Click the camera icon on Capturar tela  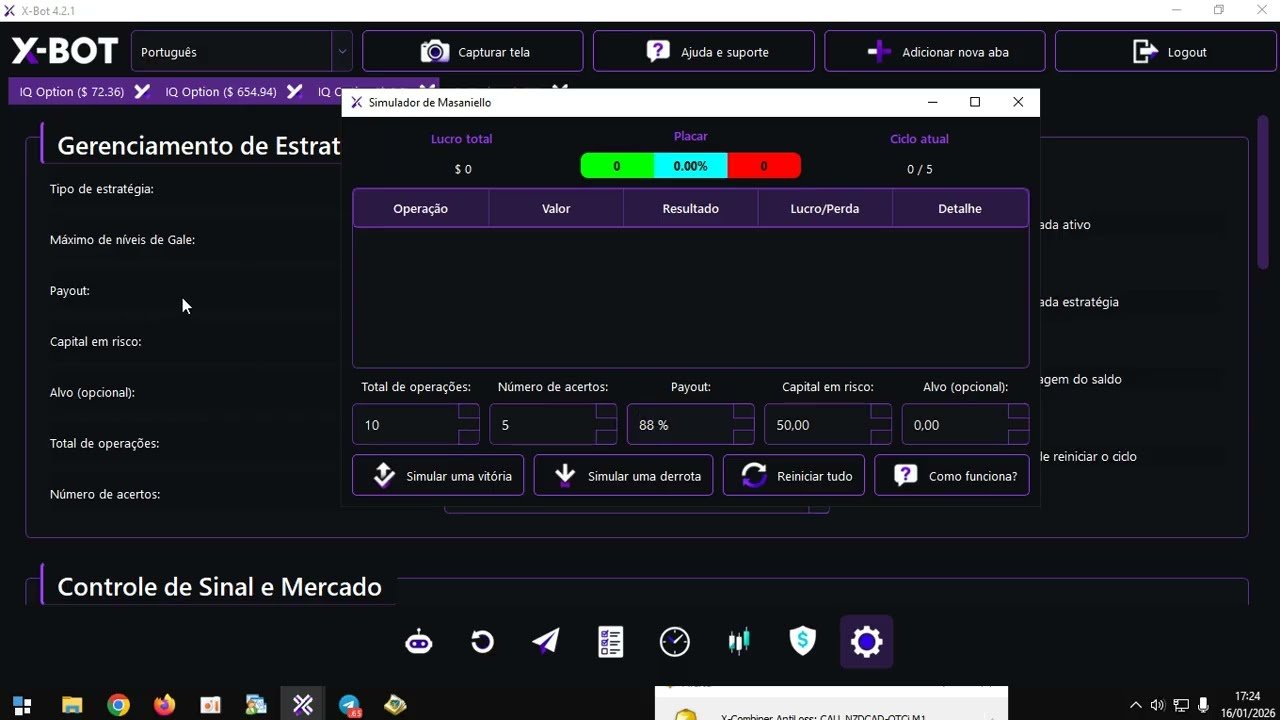click(x=434, y=51)
